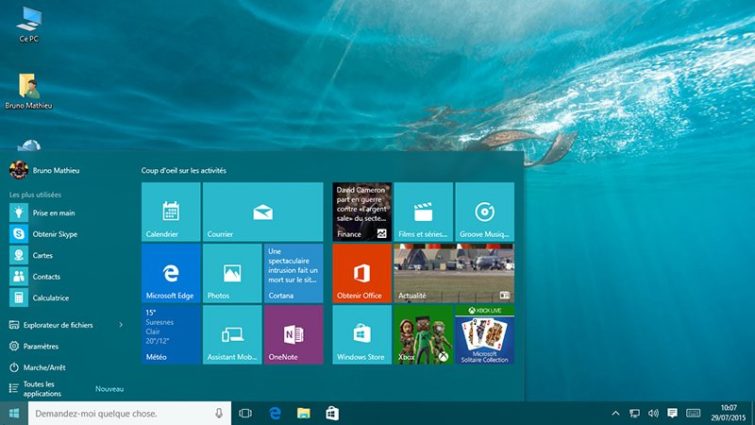755x425 pixels.
Task: Click Obtenir Skype in the list
Action: click(65, 234)
